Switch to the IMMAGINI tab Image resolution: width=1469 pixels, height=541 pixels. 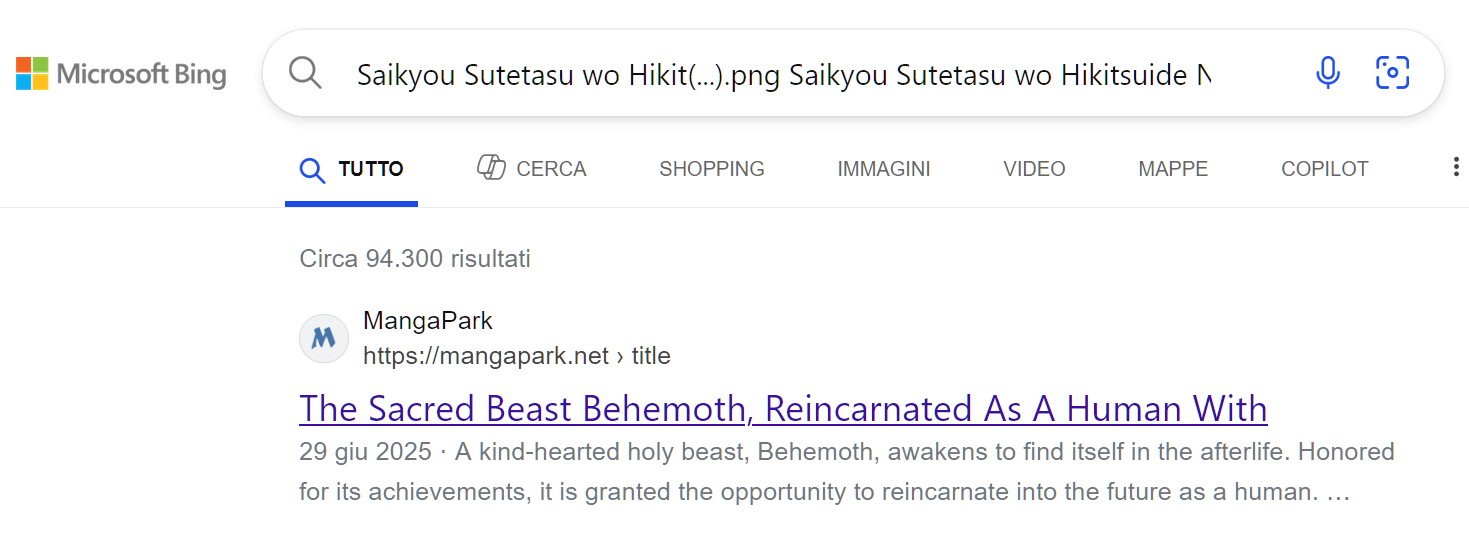pyautogui.click(x=884, y=169)
